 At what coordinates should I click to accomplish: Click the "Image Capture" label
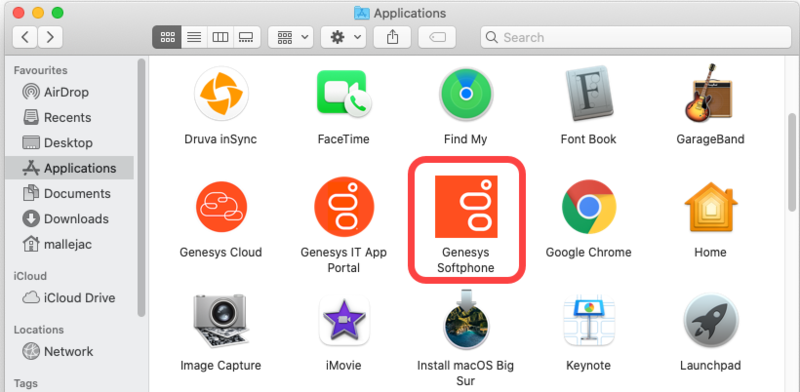click(220, 365)
